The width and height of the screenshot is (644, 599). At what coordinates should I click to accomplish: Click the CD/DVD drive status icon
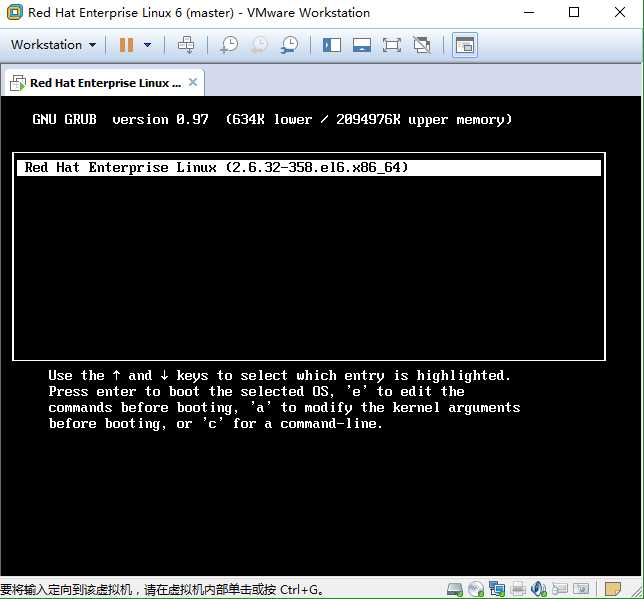476,589
